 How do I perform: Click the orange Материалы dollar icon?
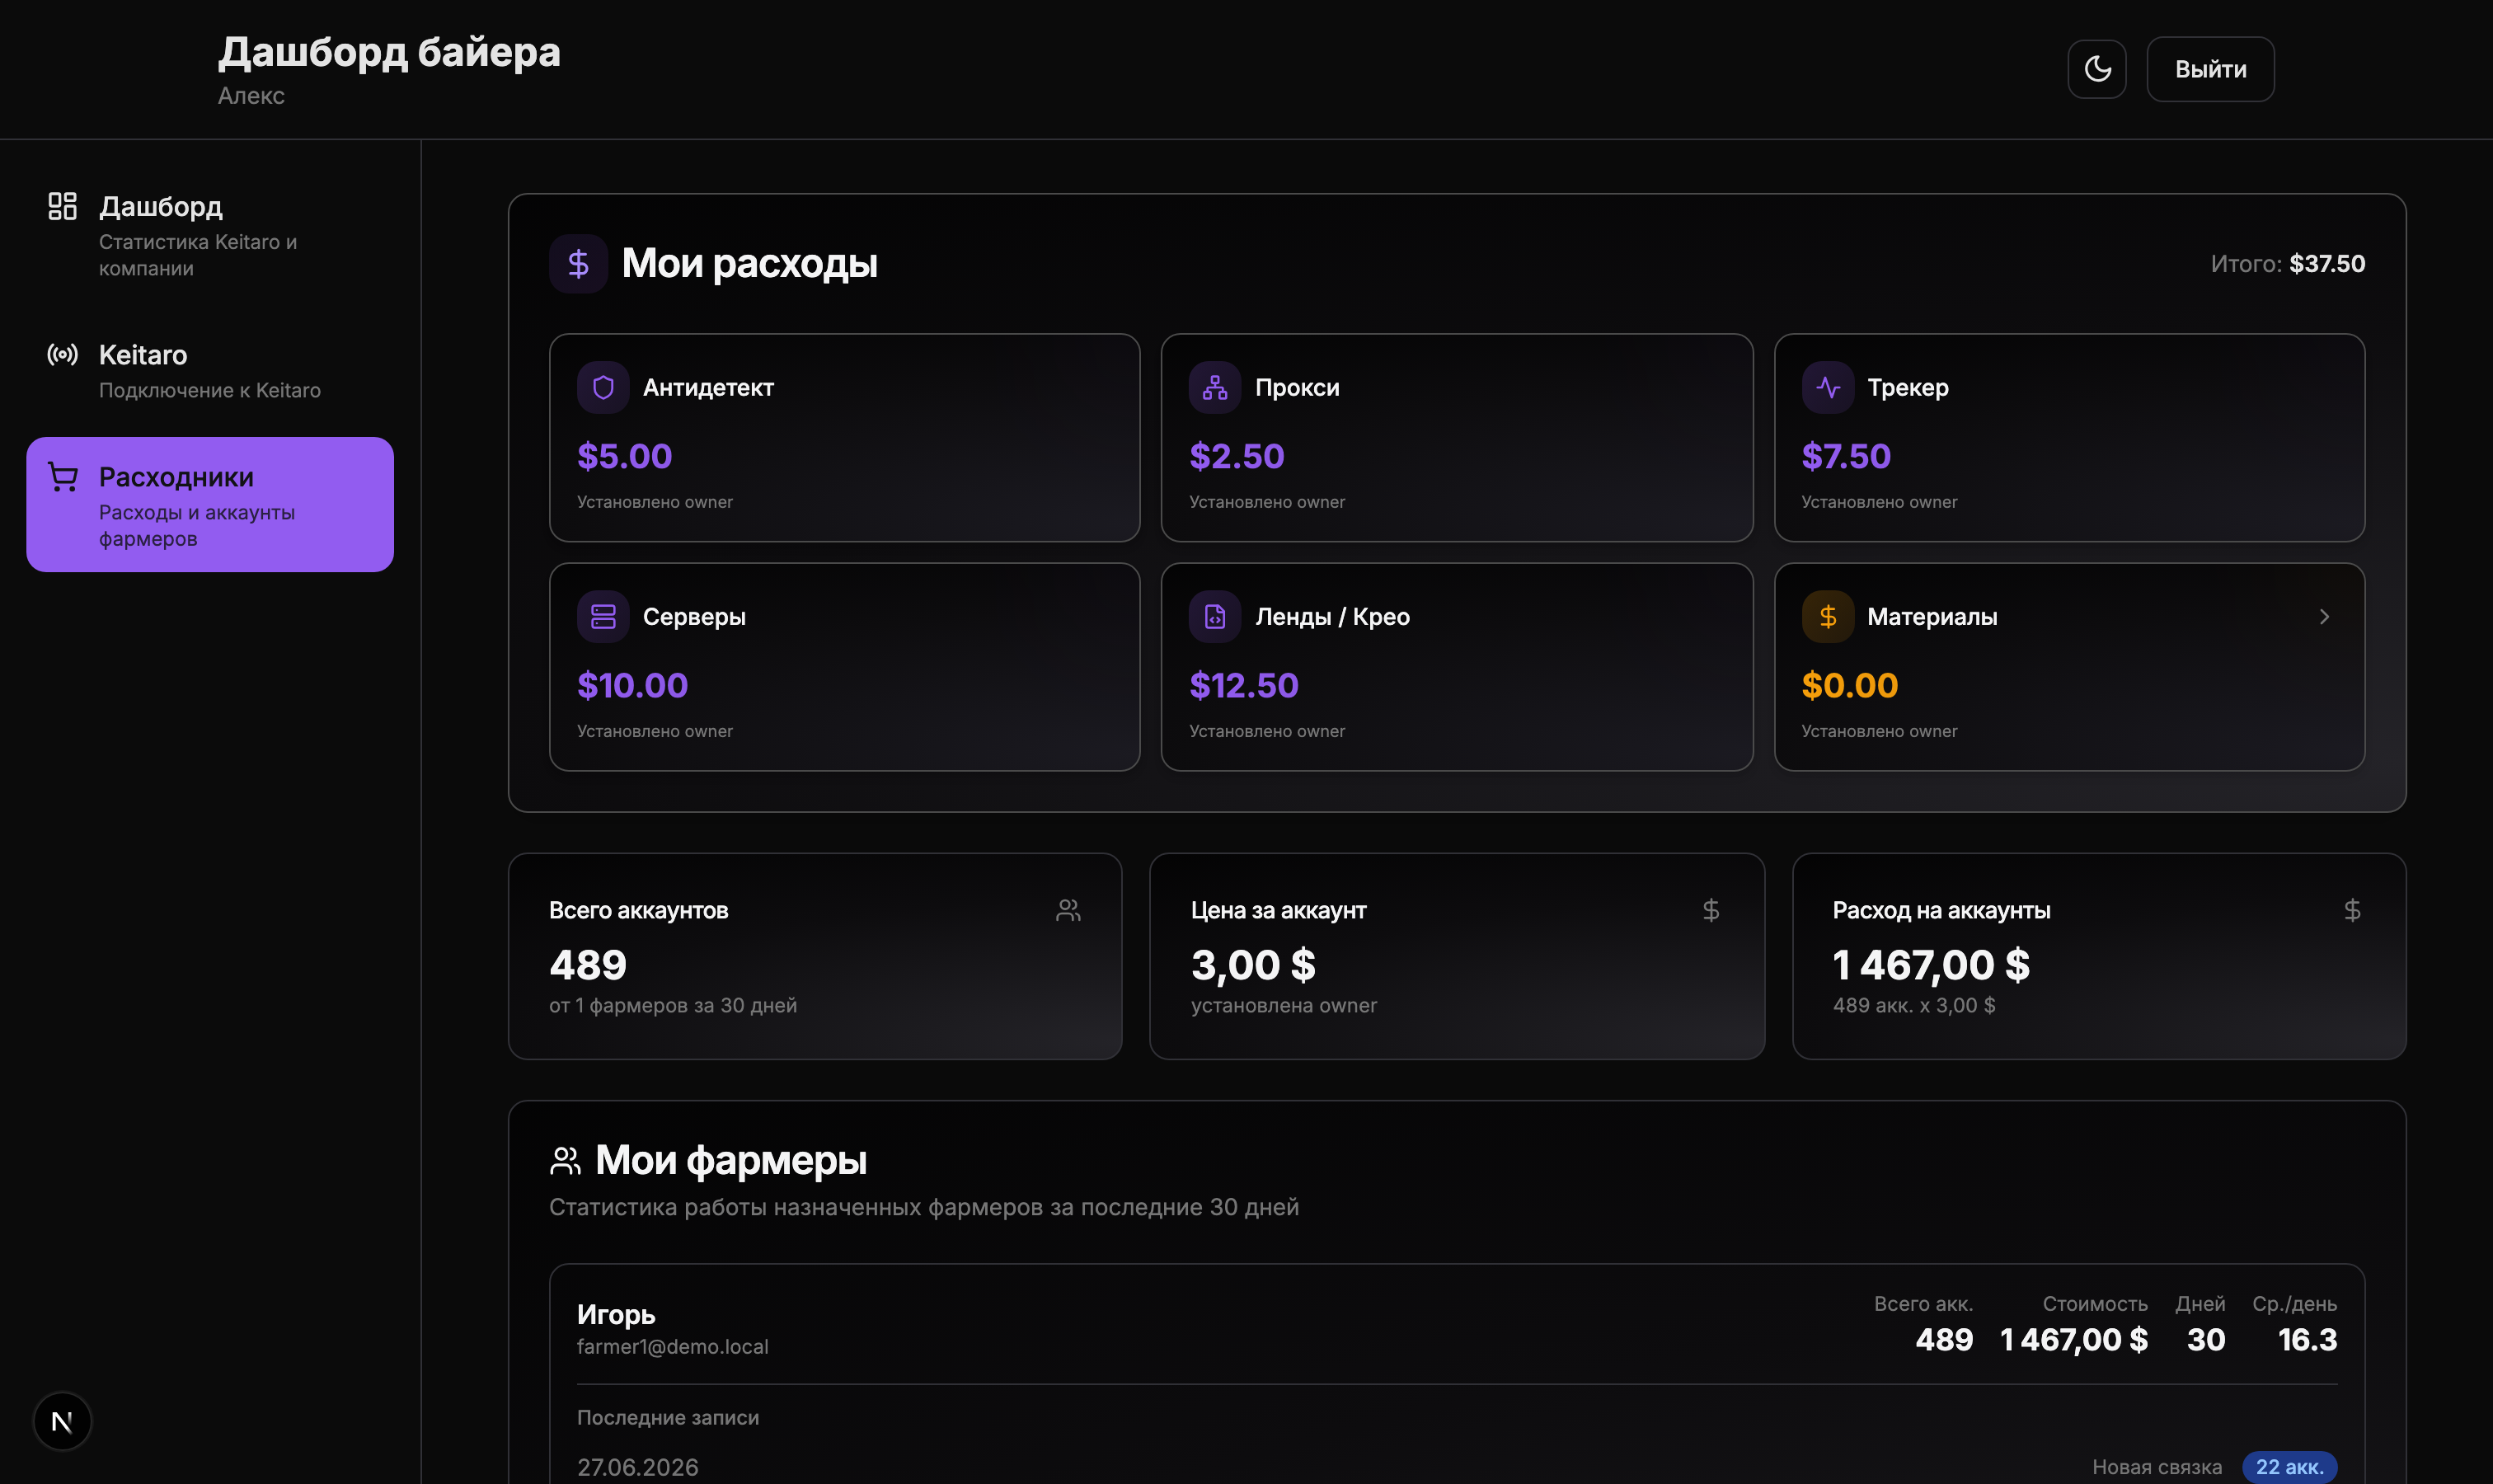pyautogui.click(x=1828, y=616)
